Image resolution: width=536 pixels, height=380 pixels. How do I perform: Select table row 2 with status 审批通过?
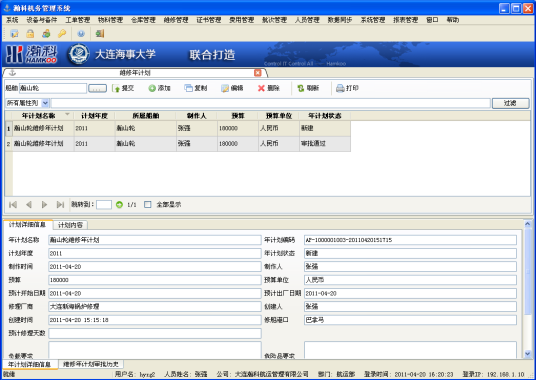[178, 144]
